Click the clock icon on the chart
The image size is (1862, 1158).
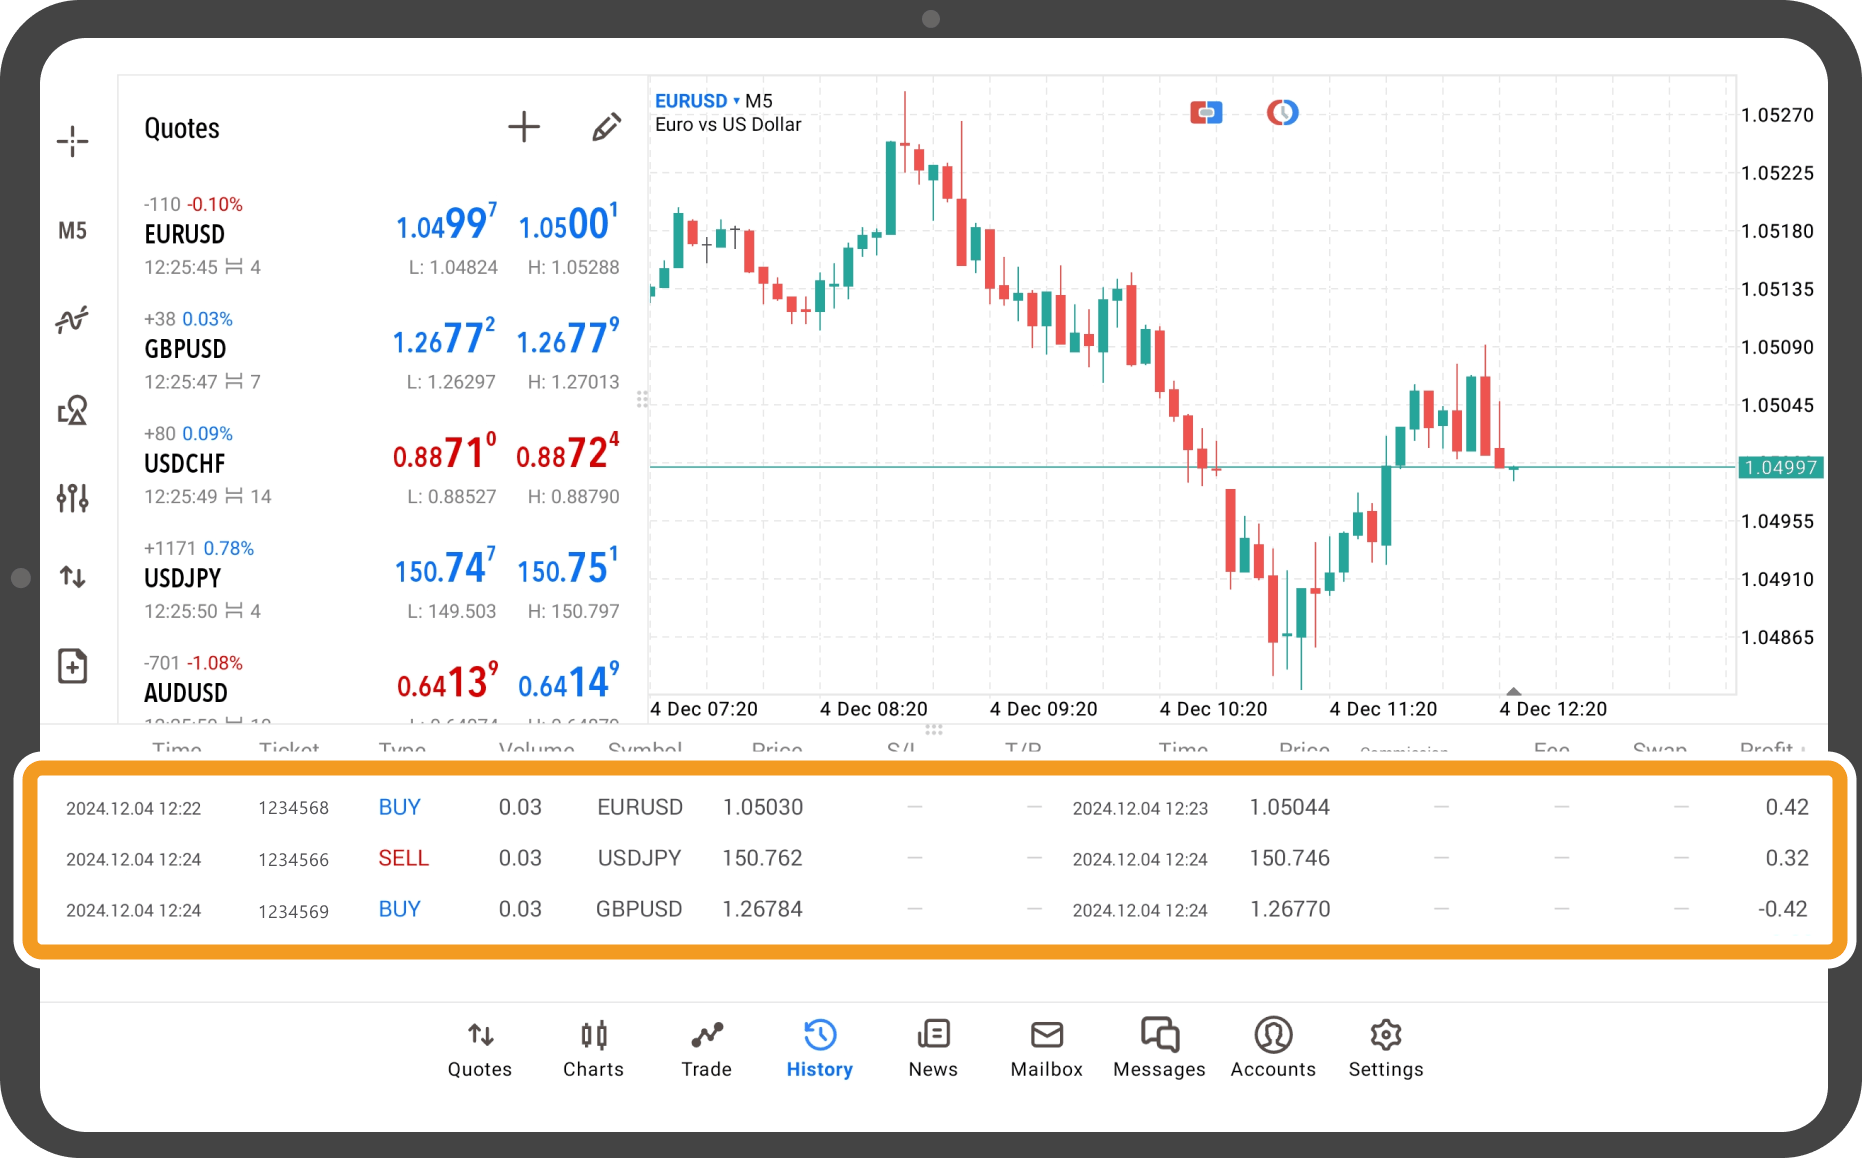click(x=1282, y=112)
